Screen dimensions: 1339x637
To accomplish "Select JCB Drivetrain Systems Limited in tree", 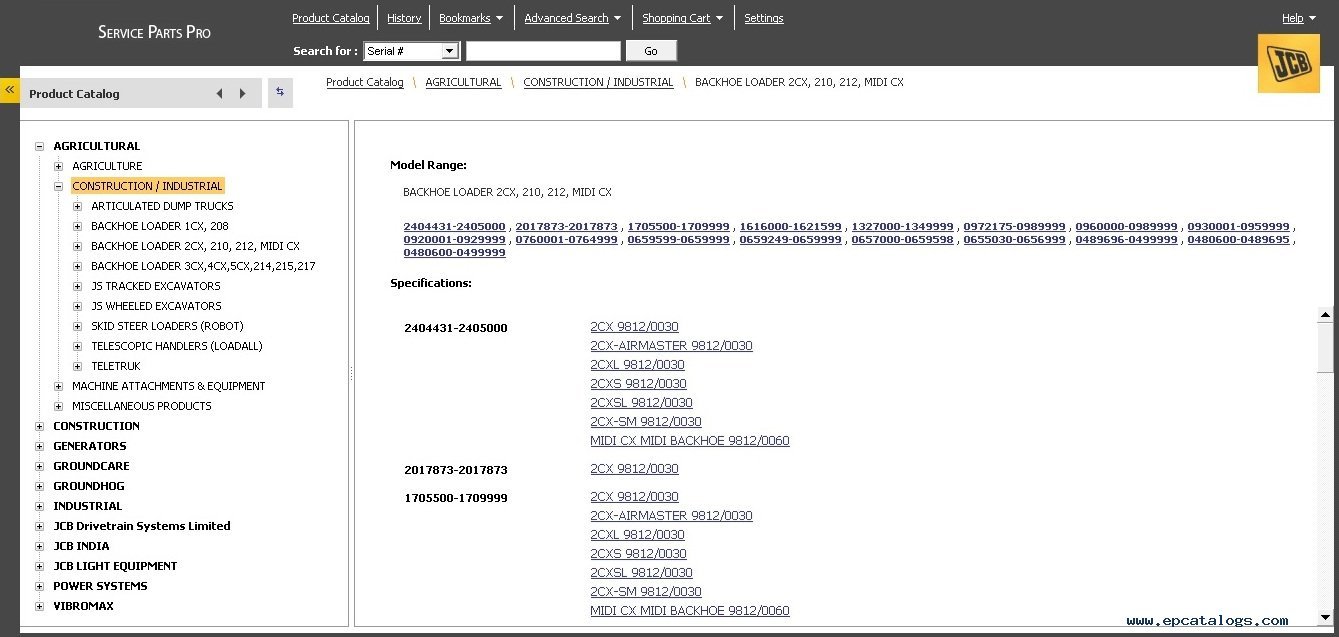I will click(x=142, y=526).
